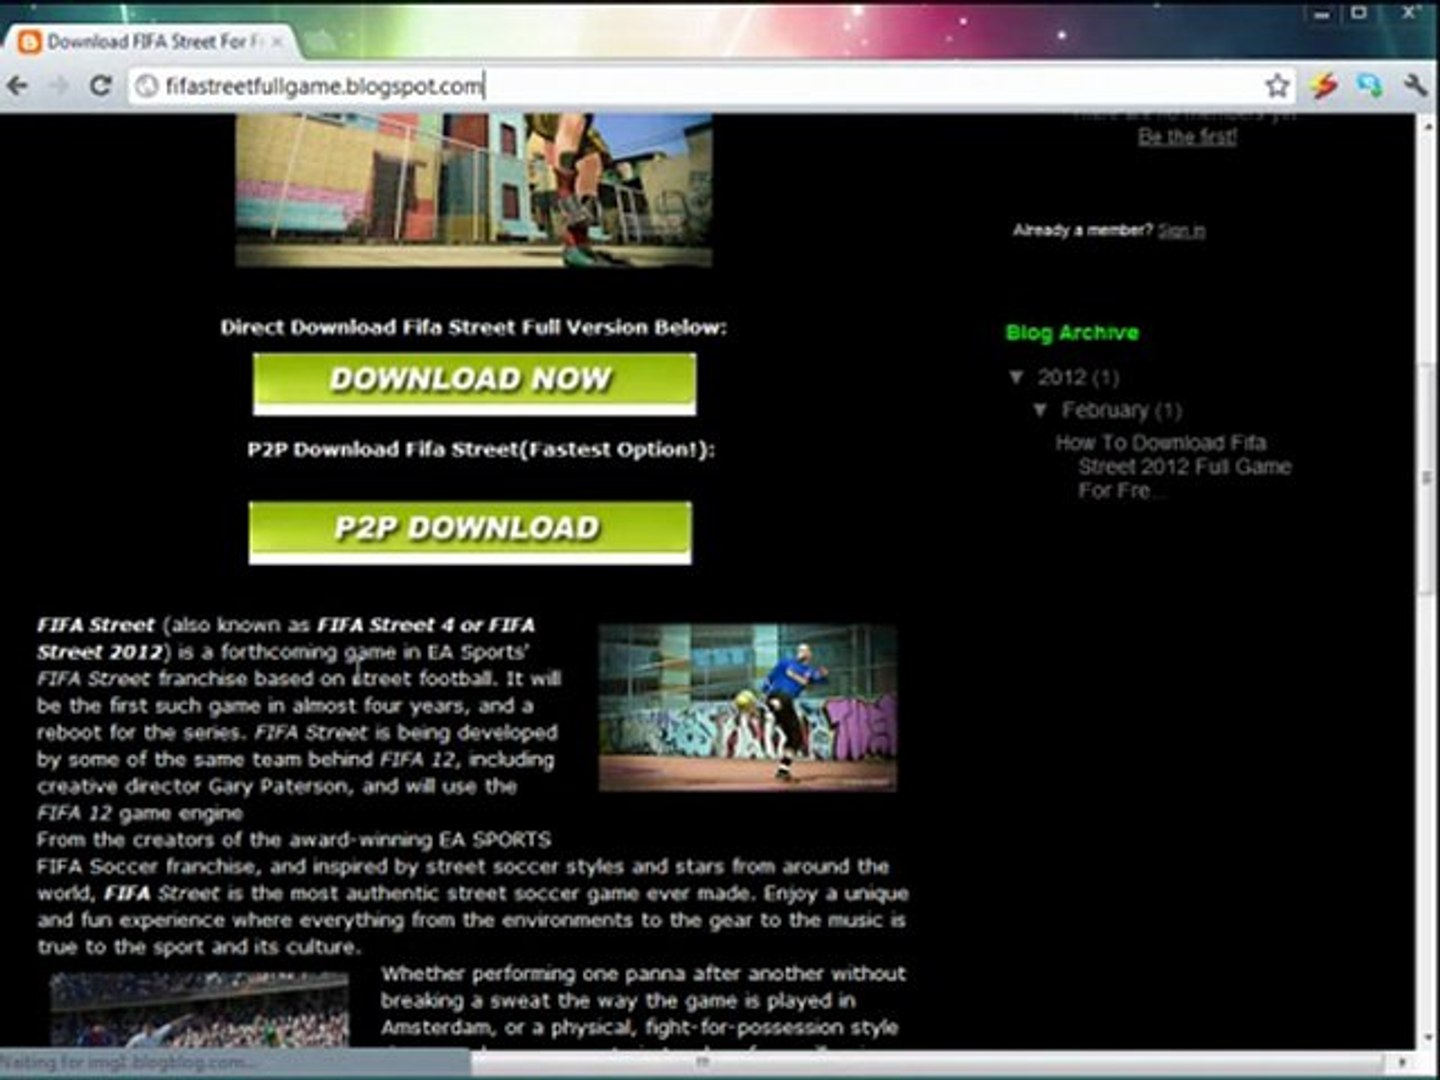Click the blue-shirt player graffiti image

click(747, 707)
